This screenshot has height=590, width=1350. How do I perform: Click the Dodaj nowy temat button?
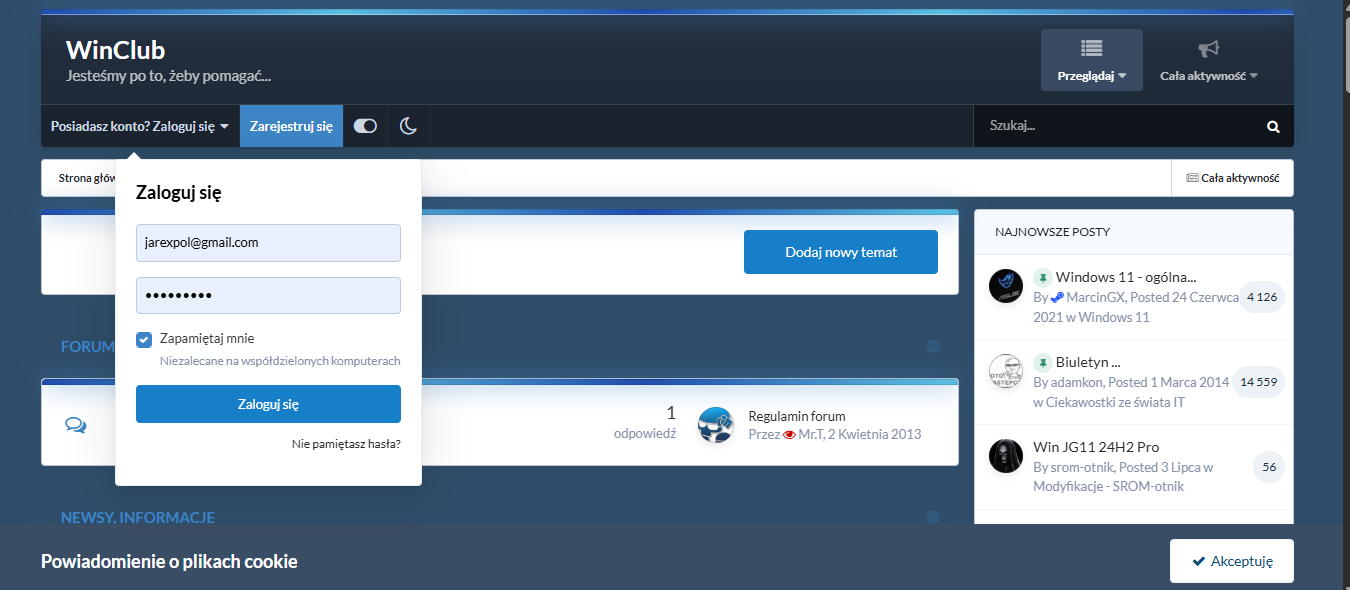point(840,252)
